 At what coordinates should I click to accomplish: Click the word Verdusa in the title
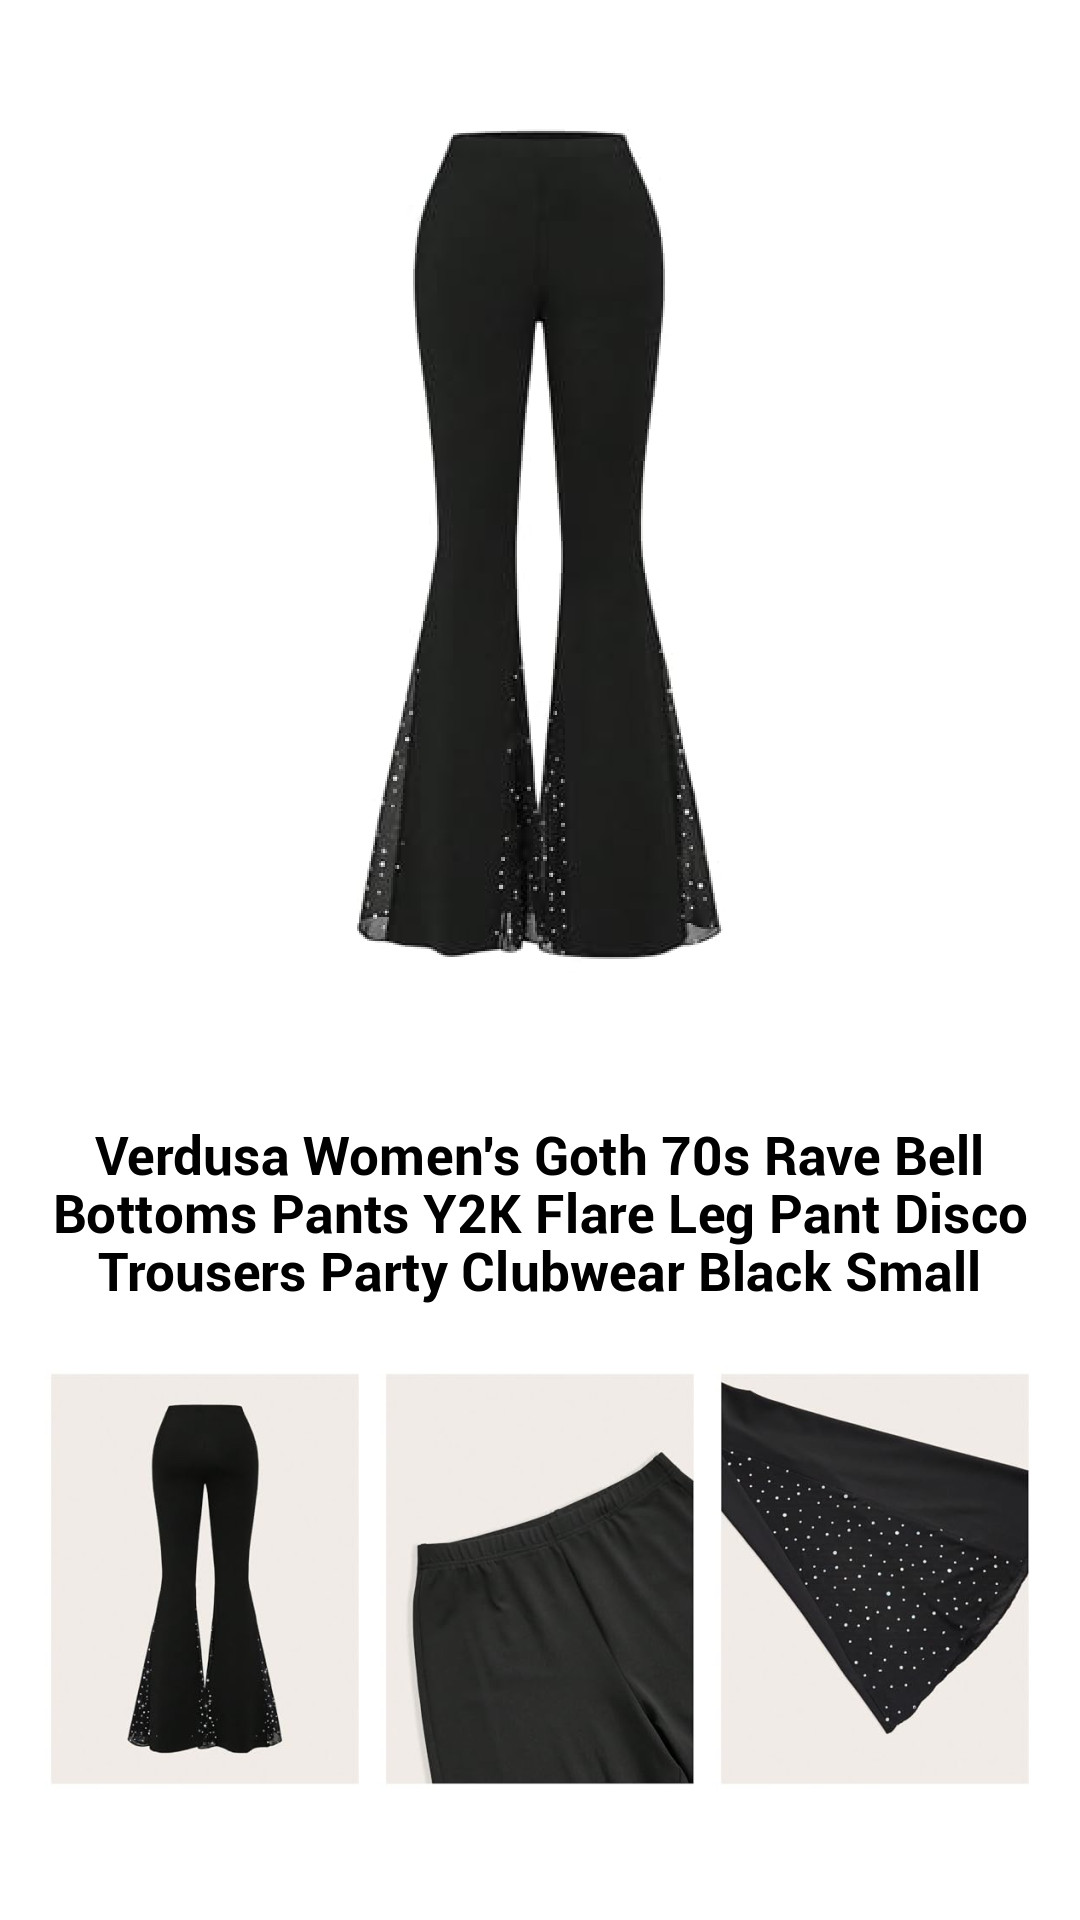pos(194,1157)
